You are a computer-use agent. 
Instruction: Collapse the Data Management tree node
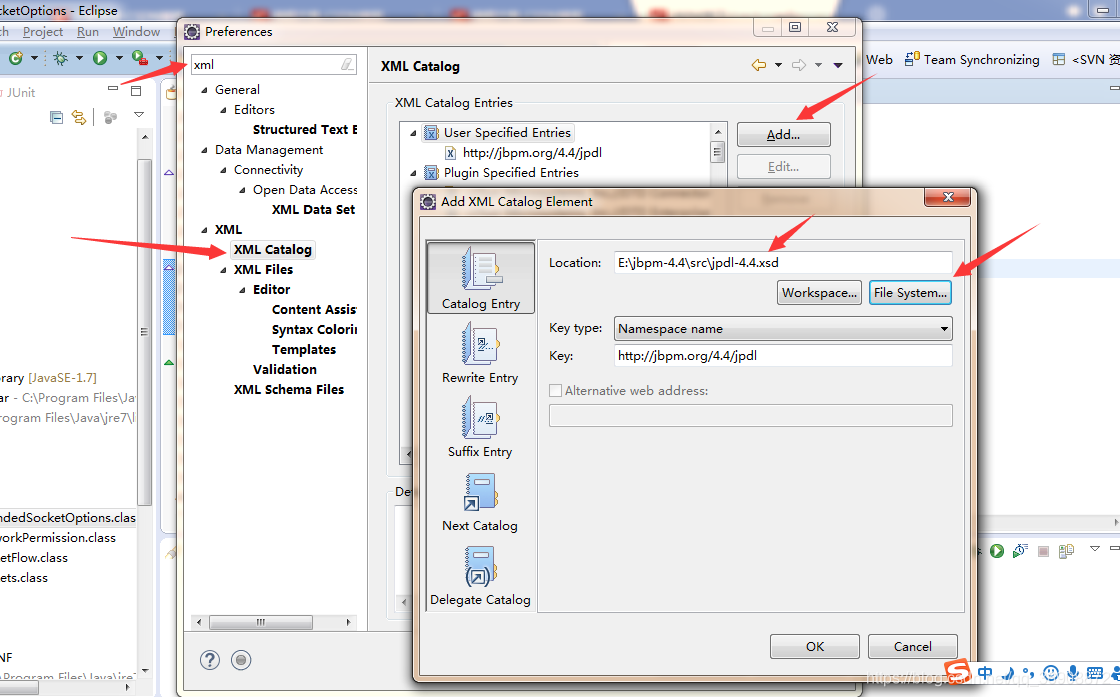point(204,150)
